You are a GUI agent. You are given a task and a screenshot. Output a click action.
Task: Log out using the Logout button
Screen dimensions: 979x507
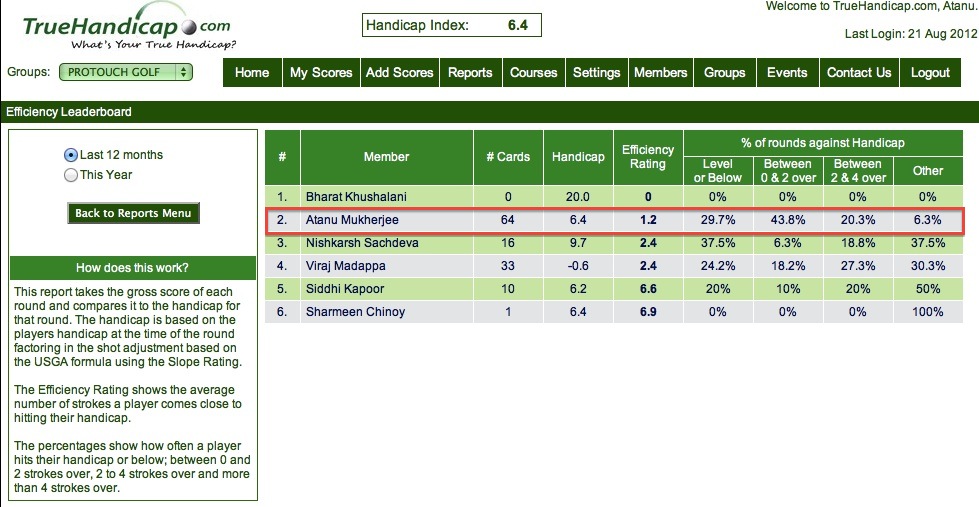pyautogui.click(x=930, y=73)
